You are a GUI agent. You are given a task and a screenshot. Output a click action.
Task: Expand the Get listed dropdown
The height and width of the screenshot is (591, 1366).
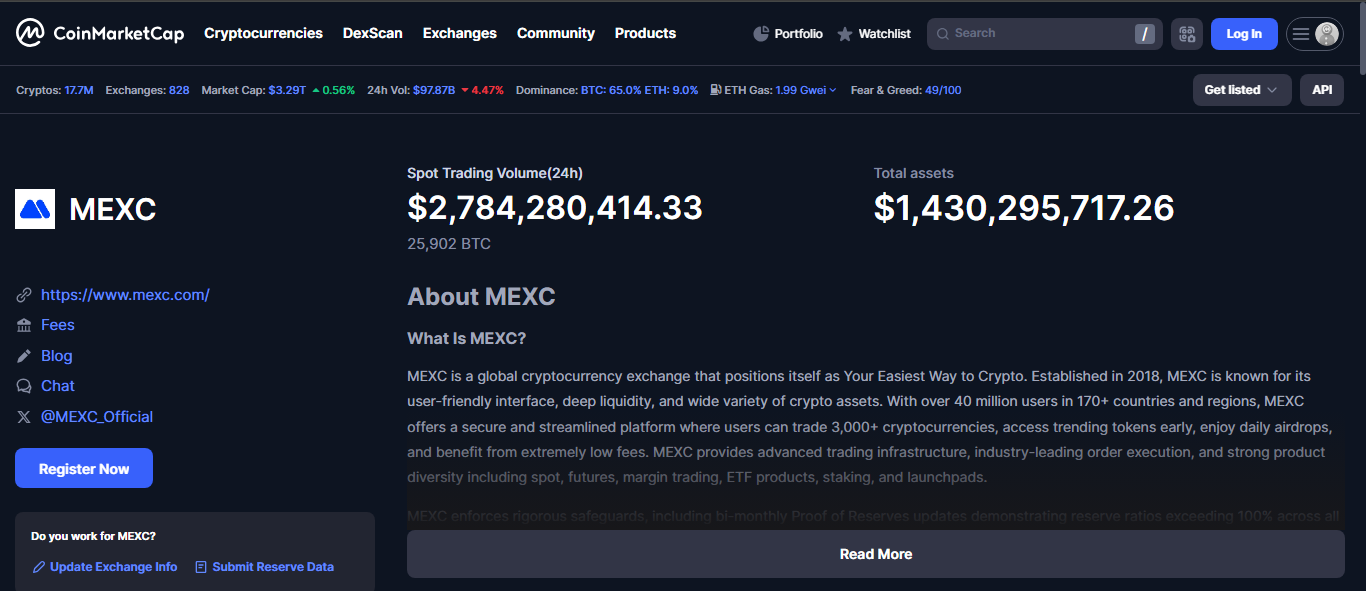tap(1242, 90)
